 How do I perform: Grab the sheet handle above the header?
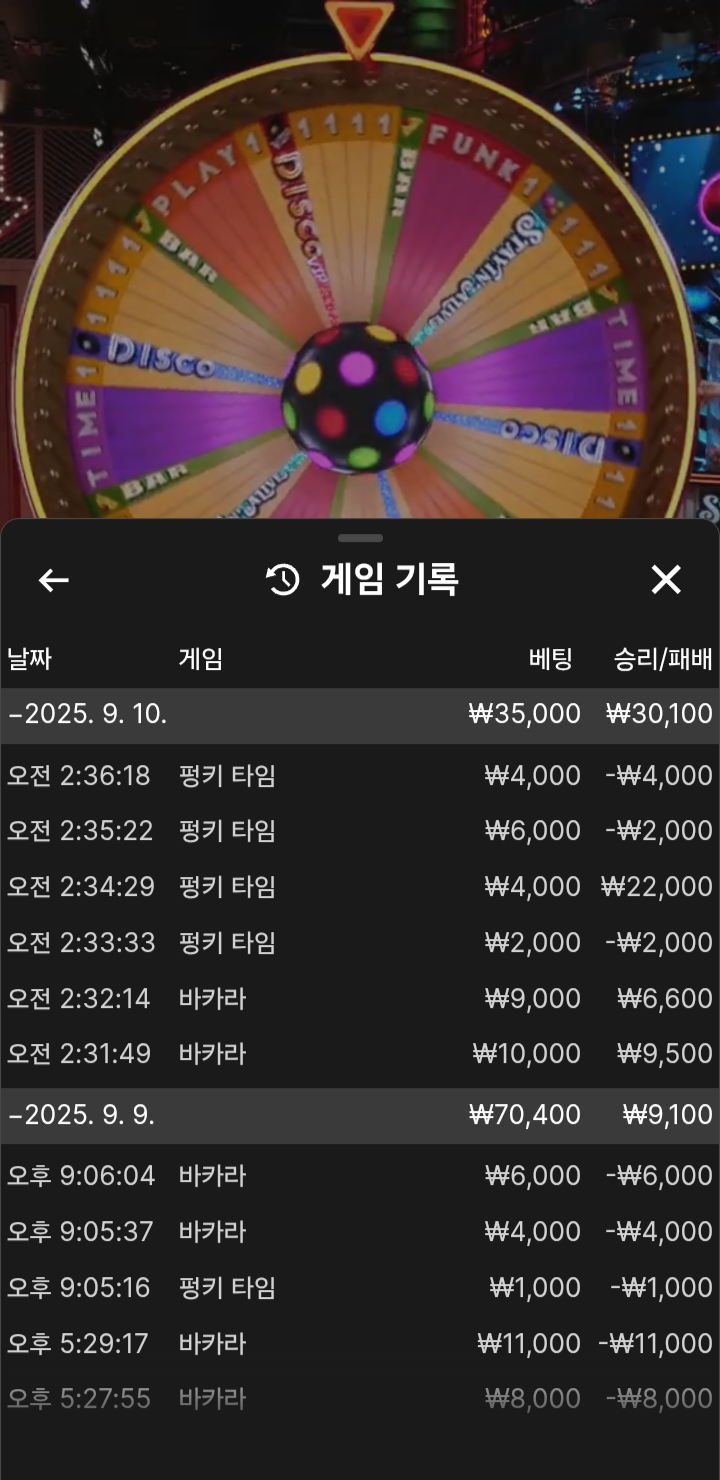click(x=360, y=538)
